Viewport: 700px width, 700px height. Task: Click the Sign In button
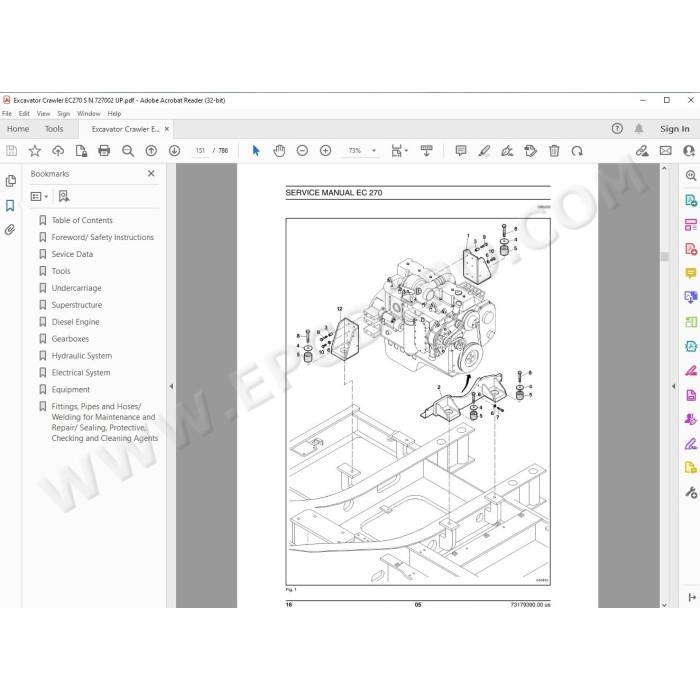(675, 129)
